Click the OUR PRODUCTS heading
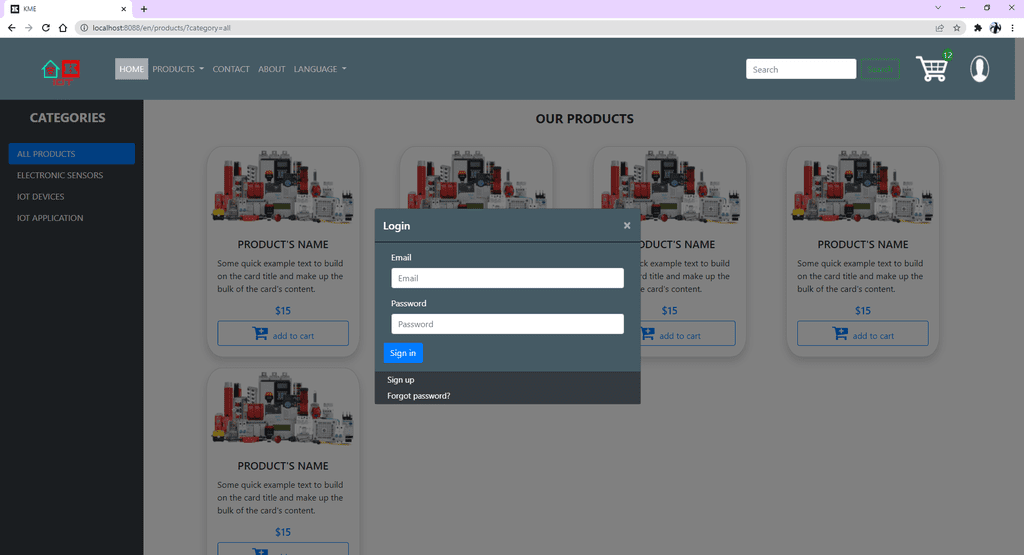 (584, 119)
